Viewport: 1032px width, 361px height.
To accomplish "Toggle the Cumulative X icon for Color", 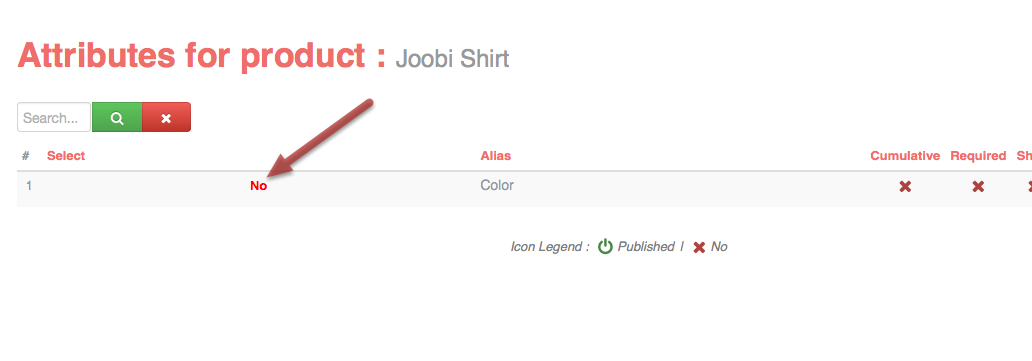I will pyautogui.click(x=905, y=186).
